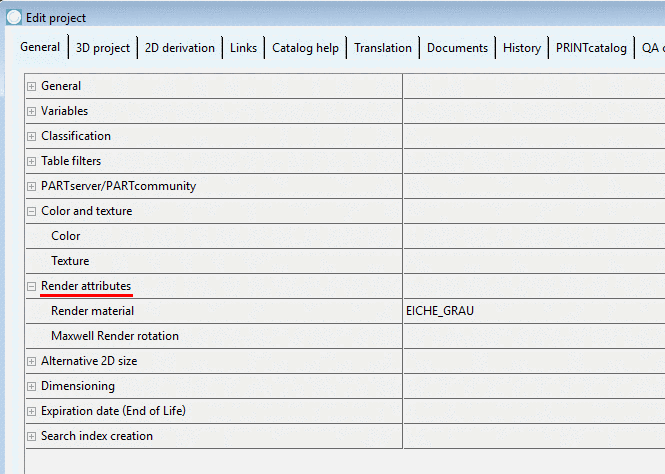This screenshot has height=474, width=665.
Task: Open the 2D derivation tab
Action: 180,48
